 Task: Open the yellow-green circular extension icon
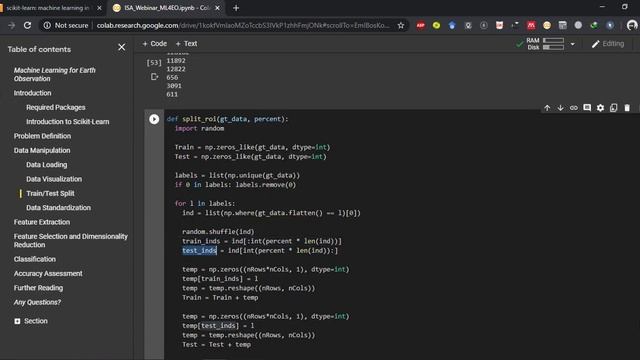point(436,25)
